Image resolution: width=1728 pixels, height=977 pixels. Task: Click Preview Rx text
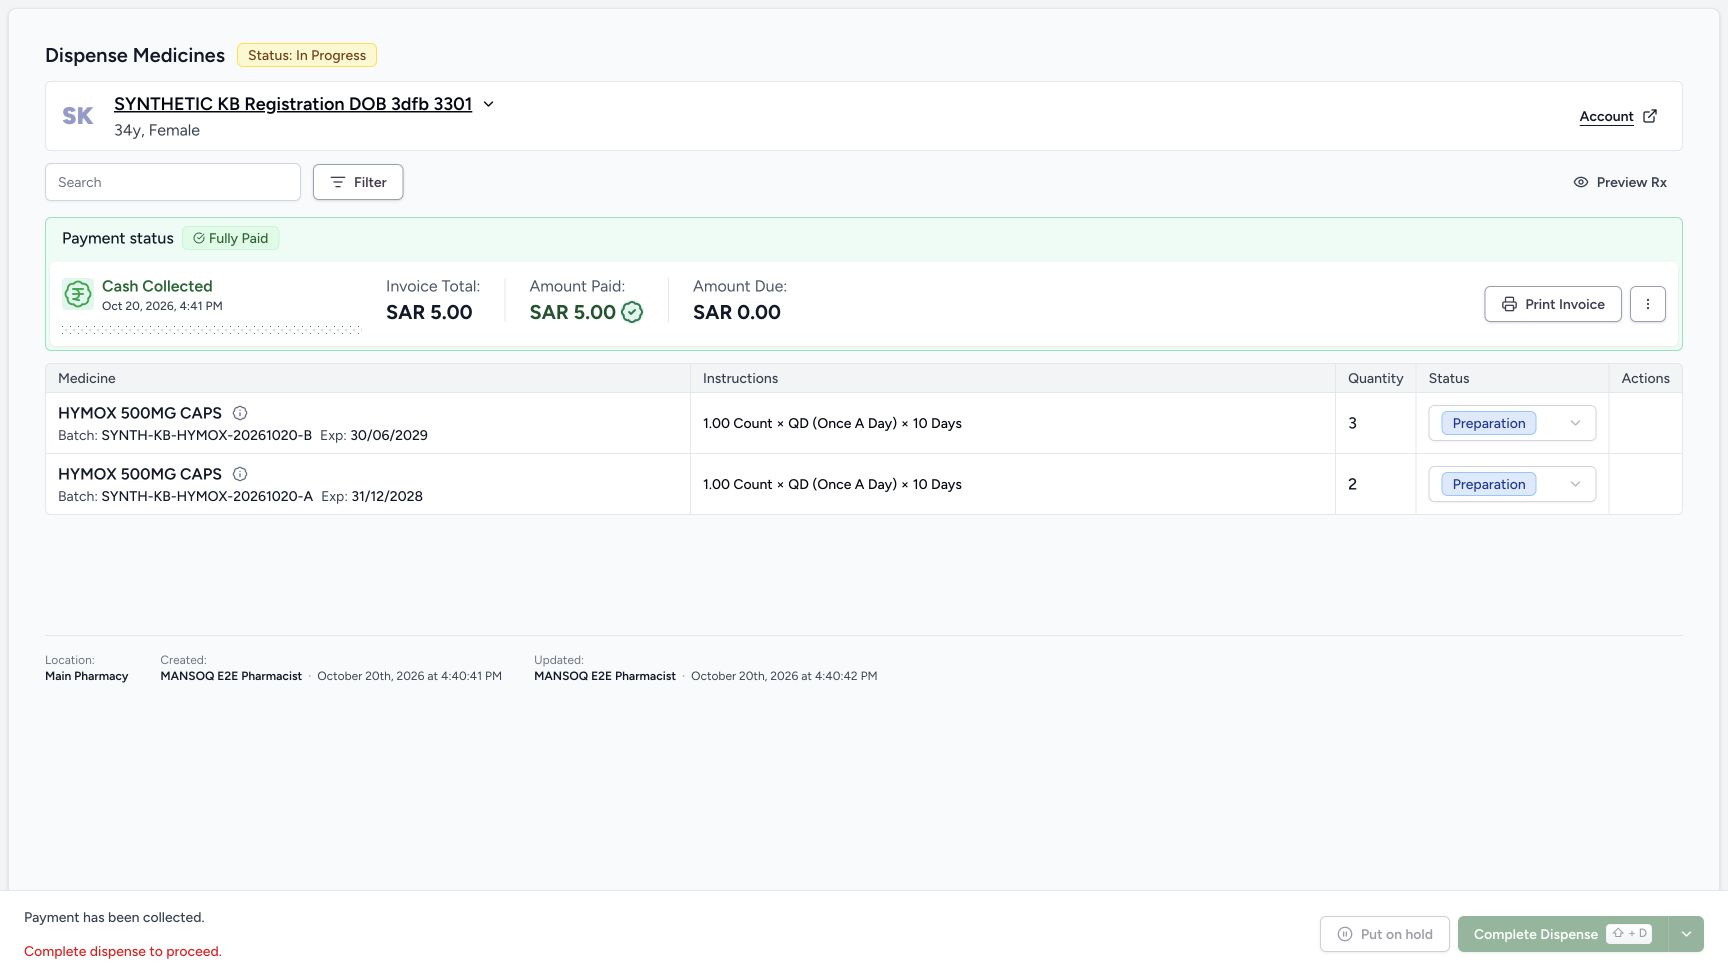(x=1632, y=182)
